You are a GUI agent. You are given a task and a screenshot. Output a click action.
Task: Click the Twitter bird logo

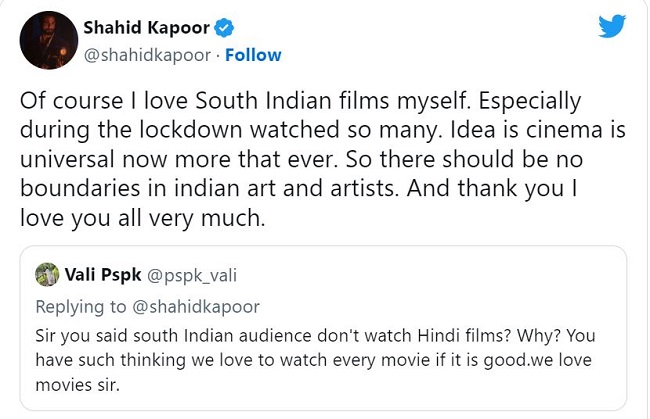pyautogui.click(x=611, y=26)
